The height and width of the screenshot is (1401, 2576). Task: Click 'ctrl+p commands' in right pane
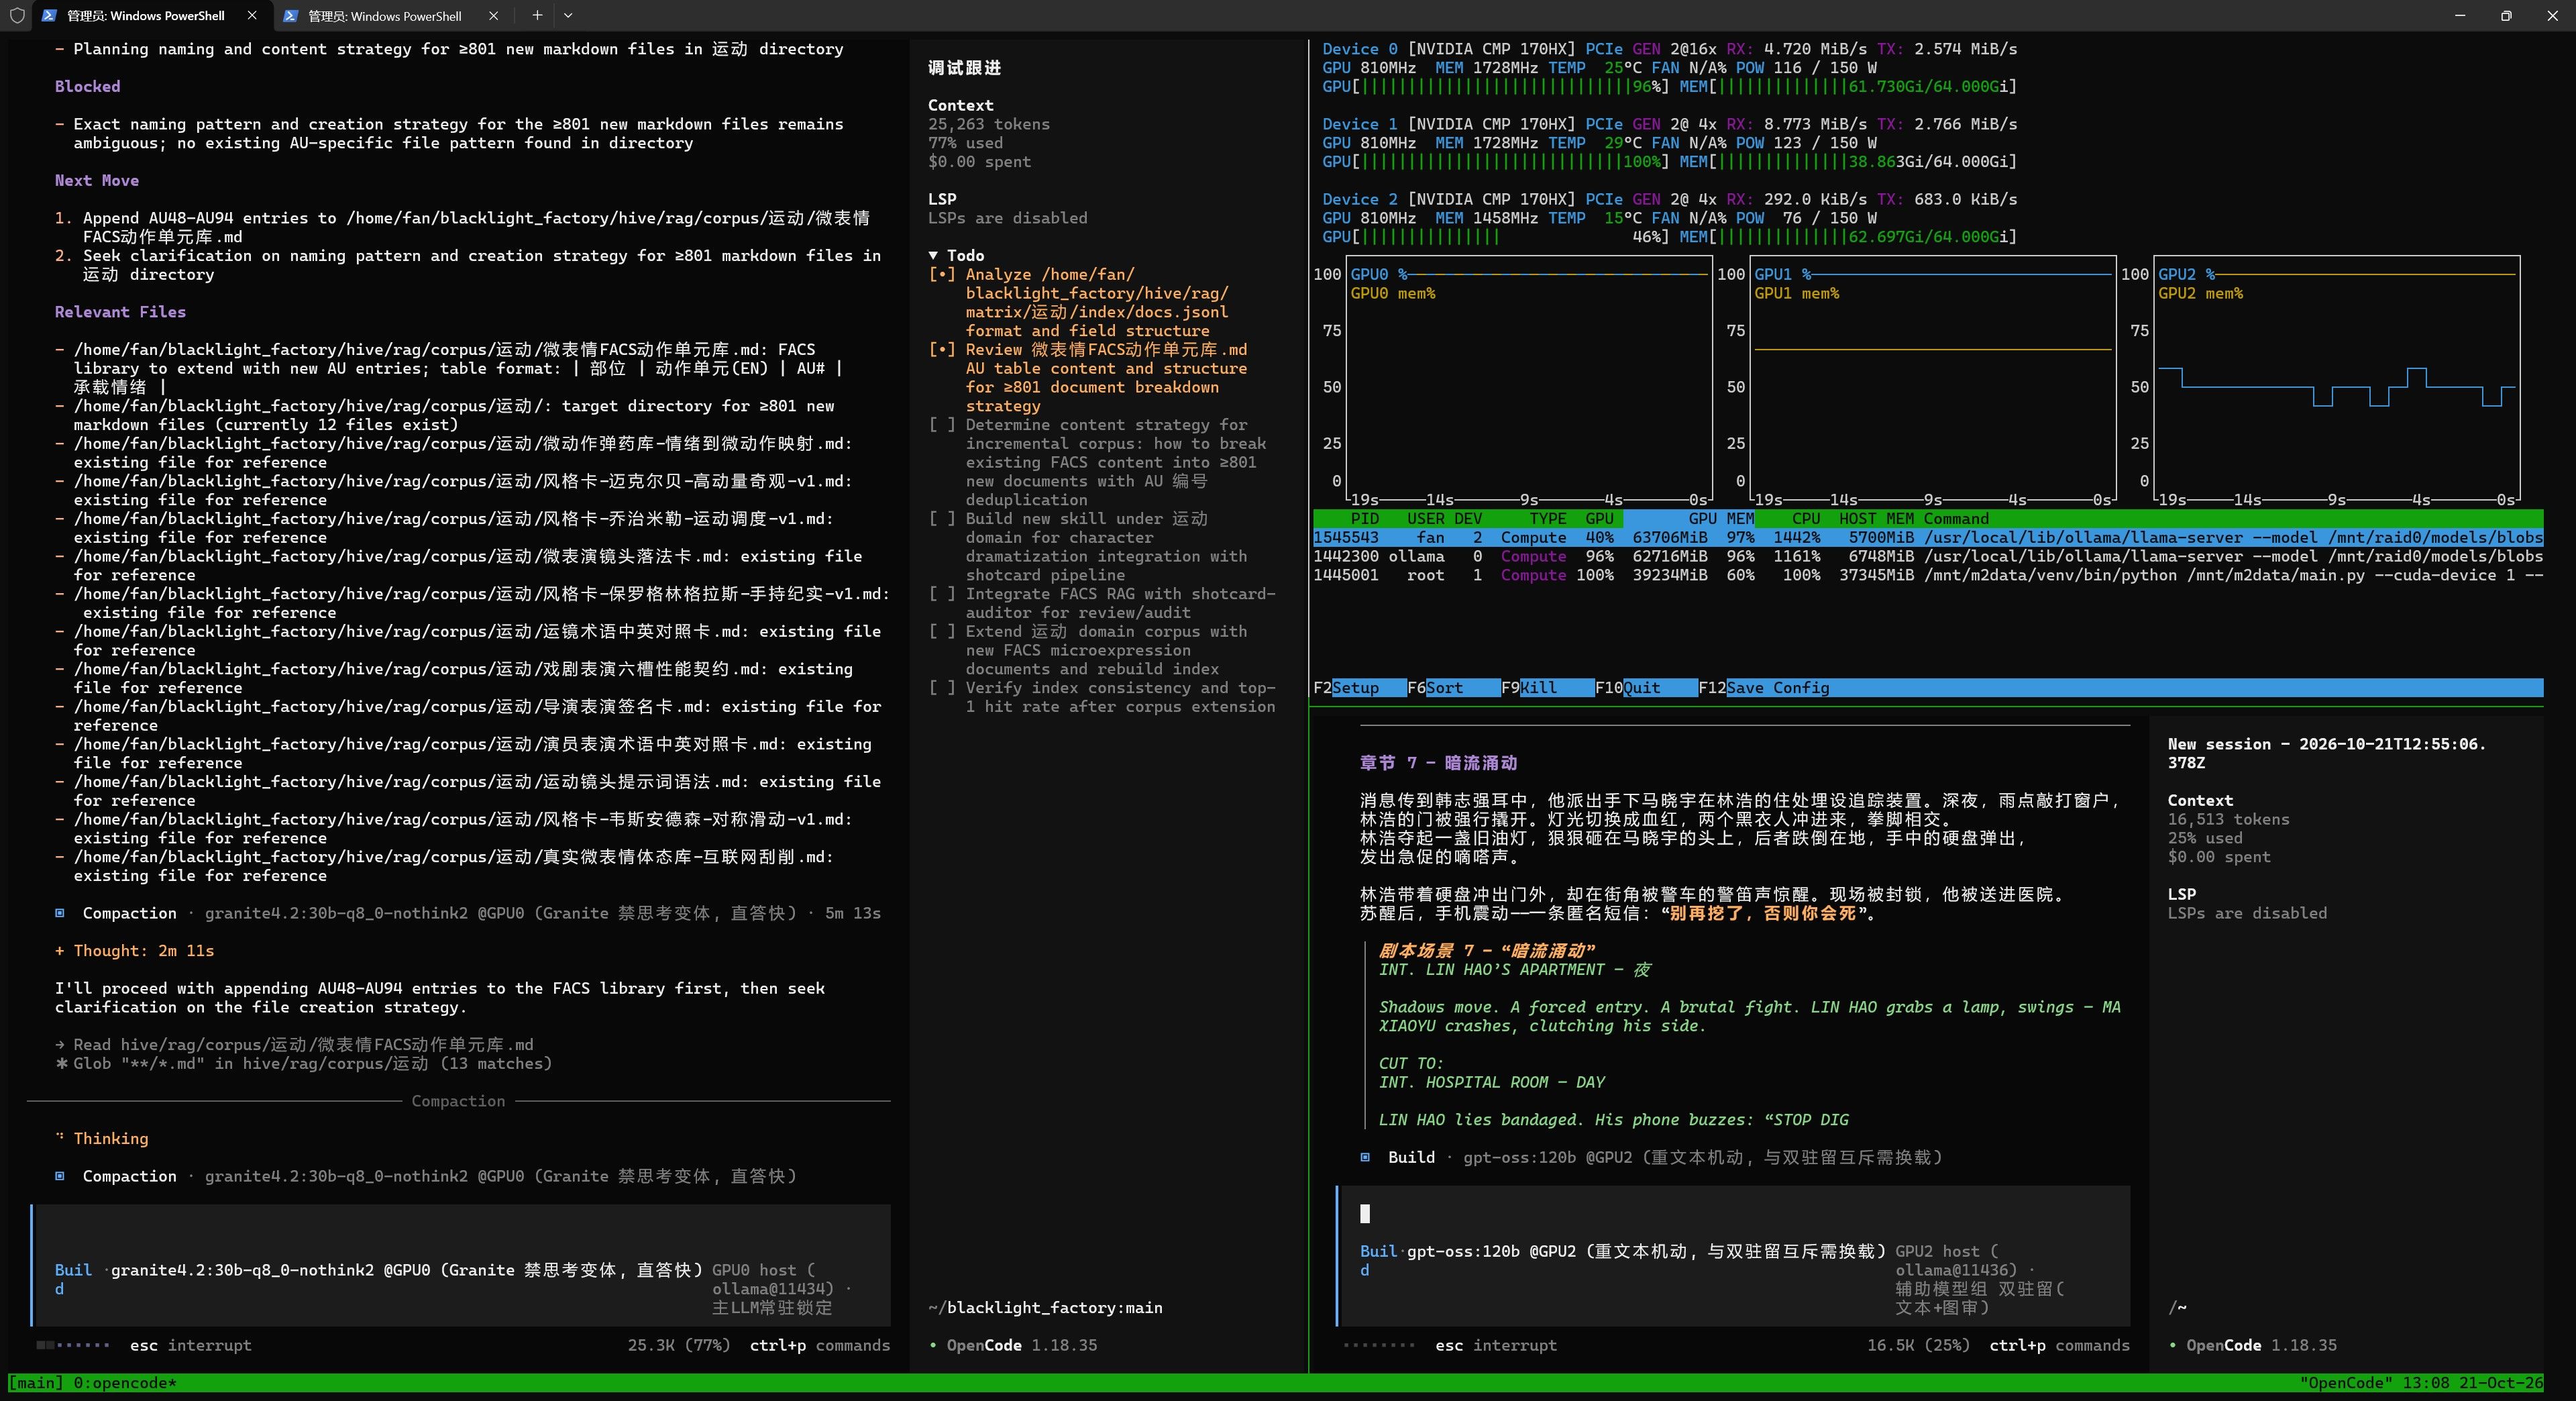[2059, 1345]
